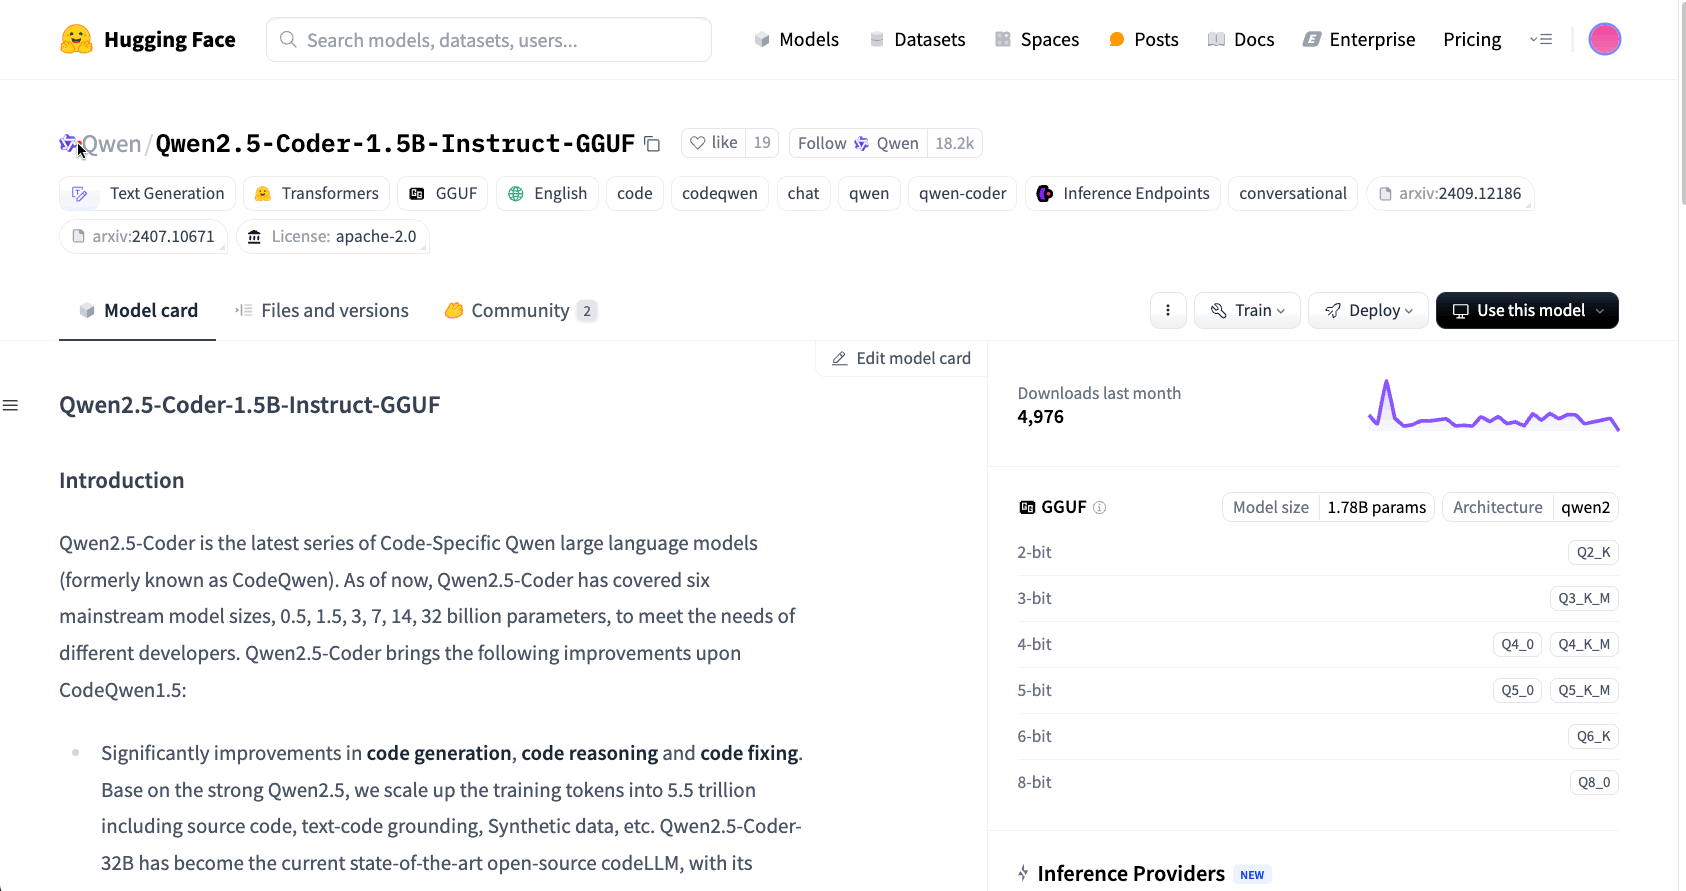Expand the Deploy dropdown
1686x891 pixels.
coord(1368,310)
